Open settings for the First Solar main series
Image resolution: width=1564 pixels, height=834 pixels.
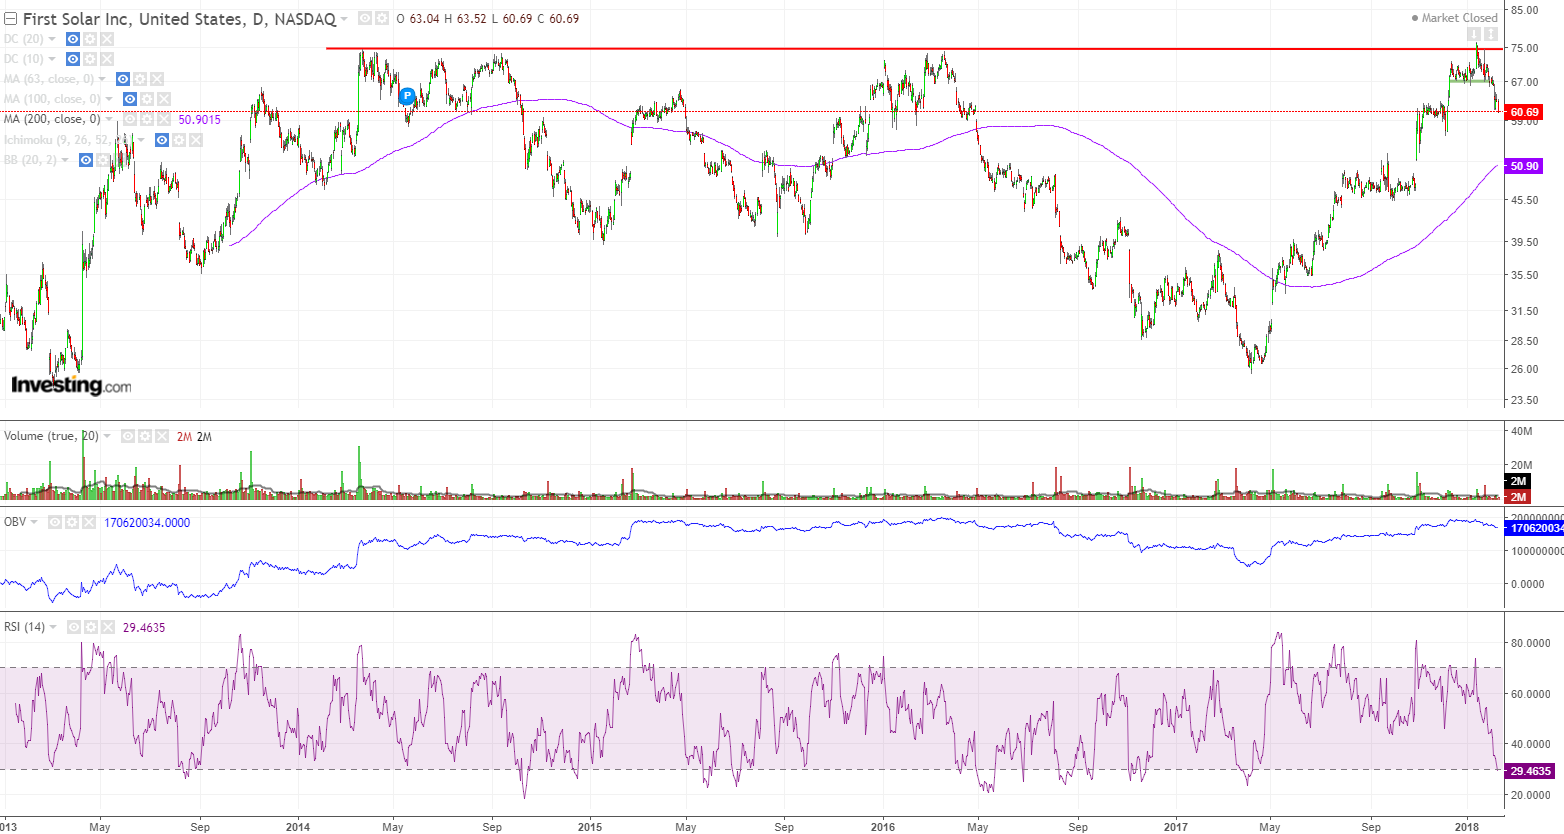pyautogui.click(x=381, y=19)
